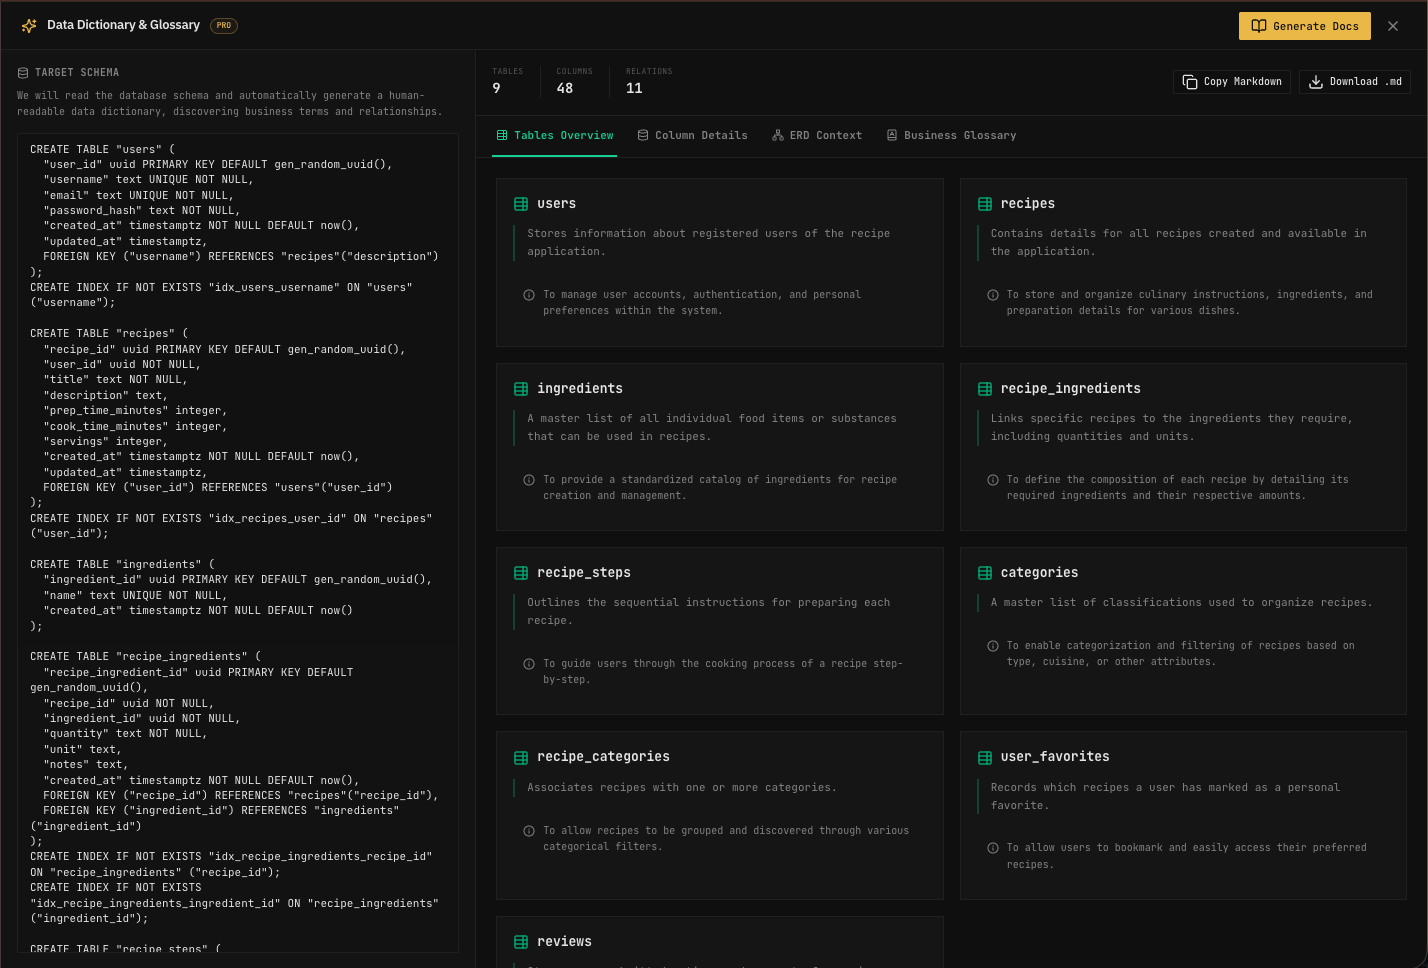Click the info icon on recipe_steps card

pos(529,663)
